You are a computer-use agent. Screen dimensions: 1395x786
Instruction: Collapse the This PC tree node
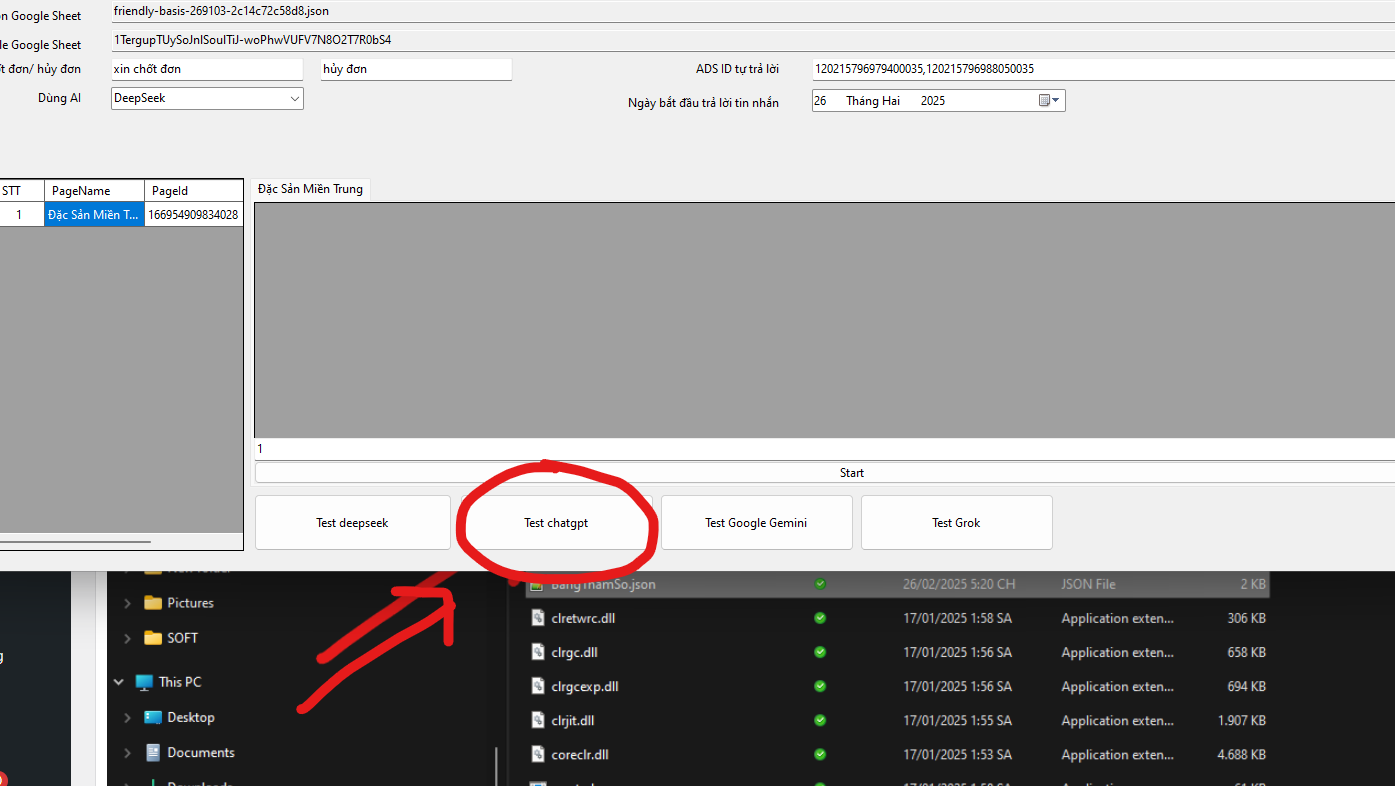[119, 682]
